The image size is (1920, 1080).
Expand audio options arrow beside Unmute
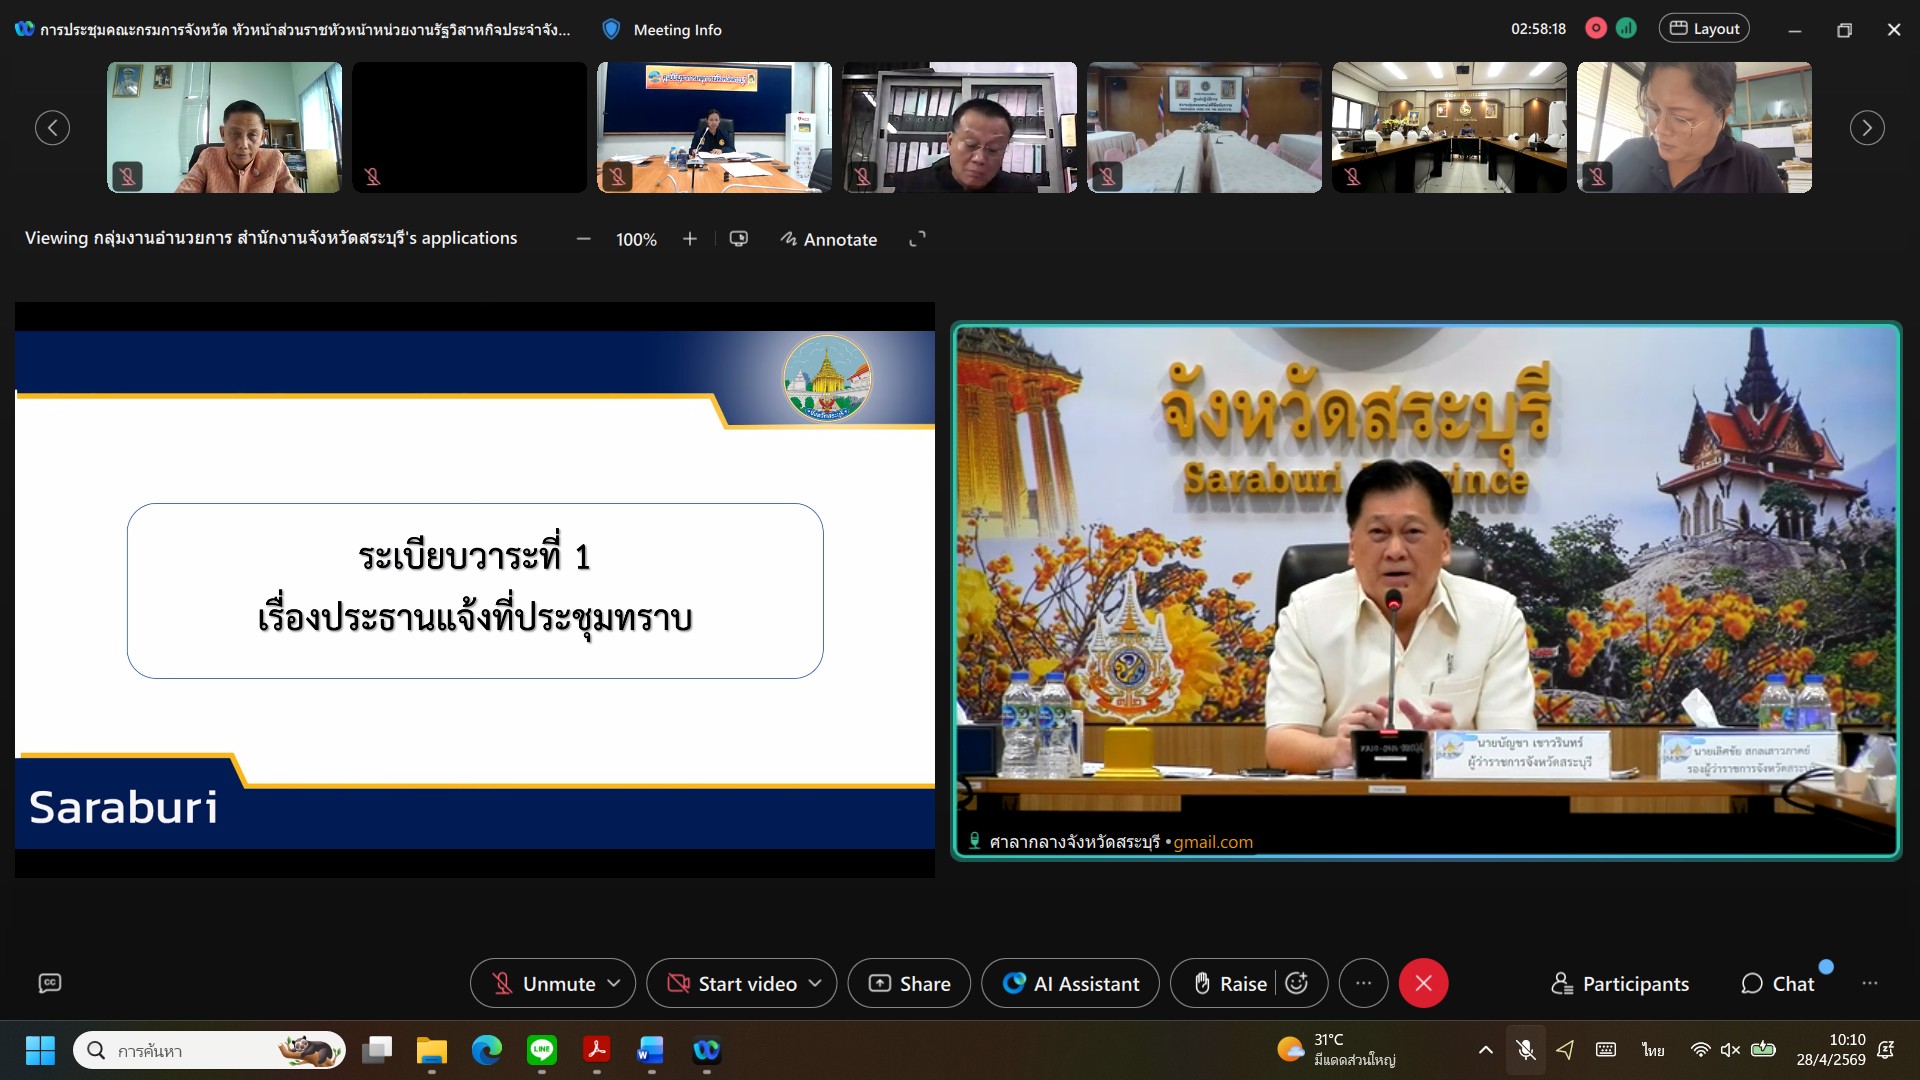click(614, 984)
